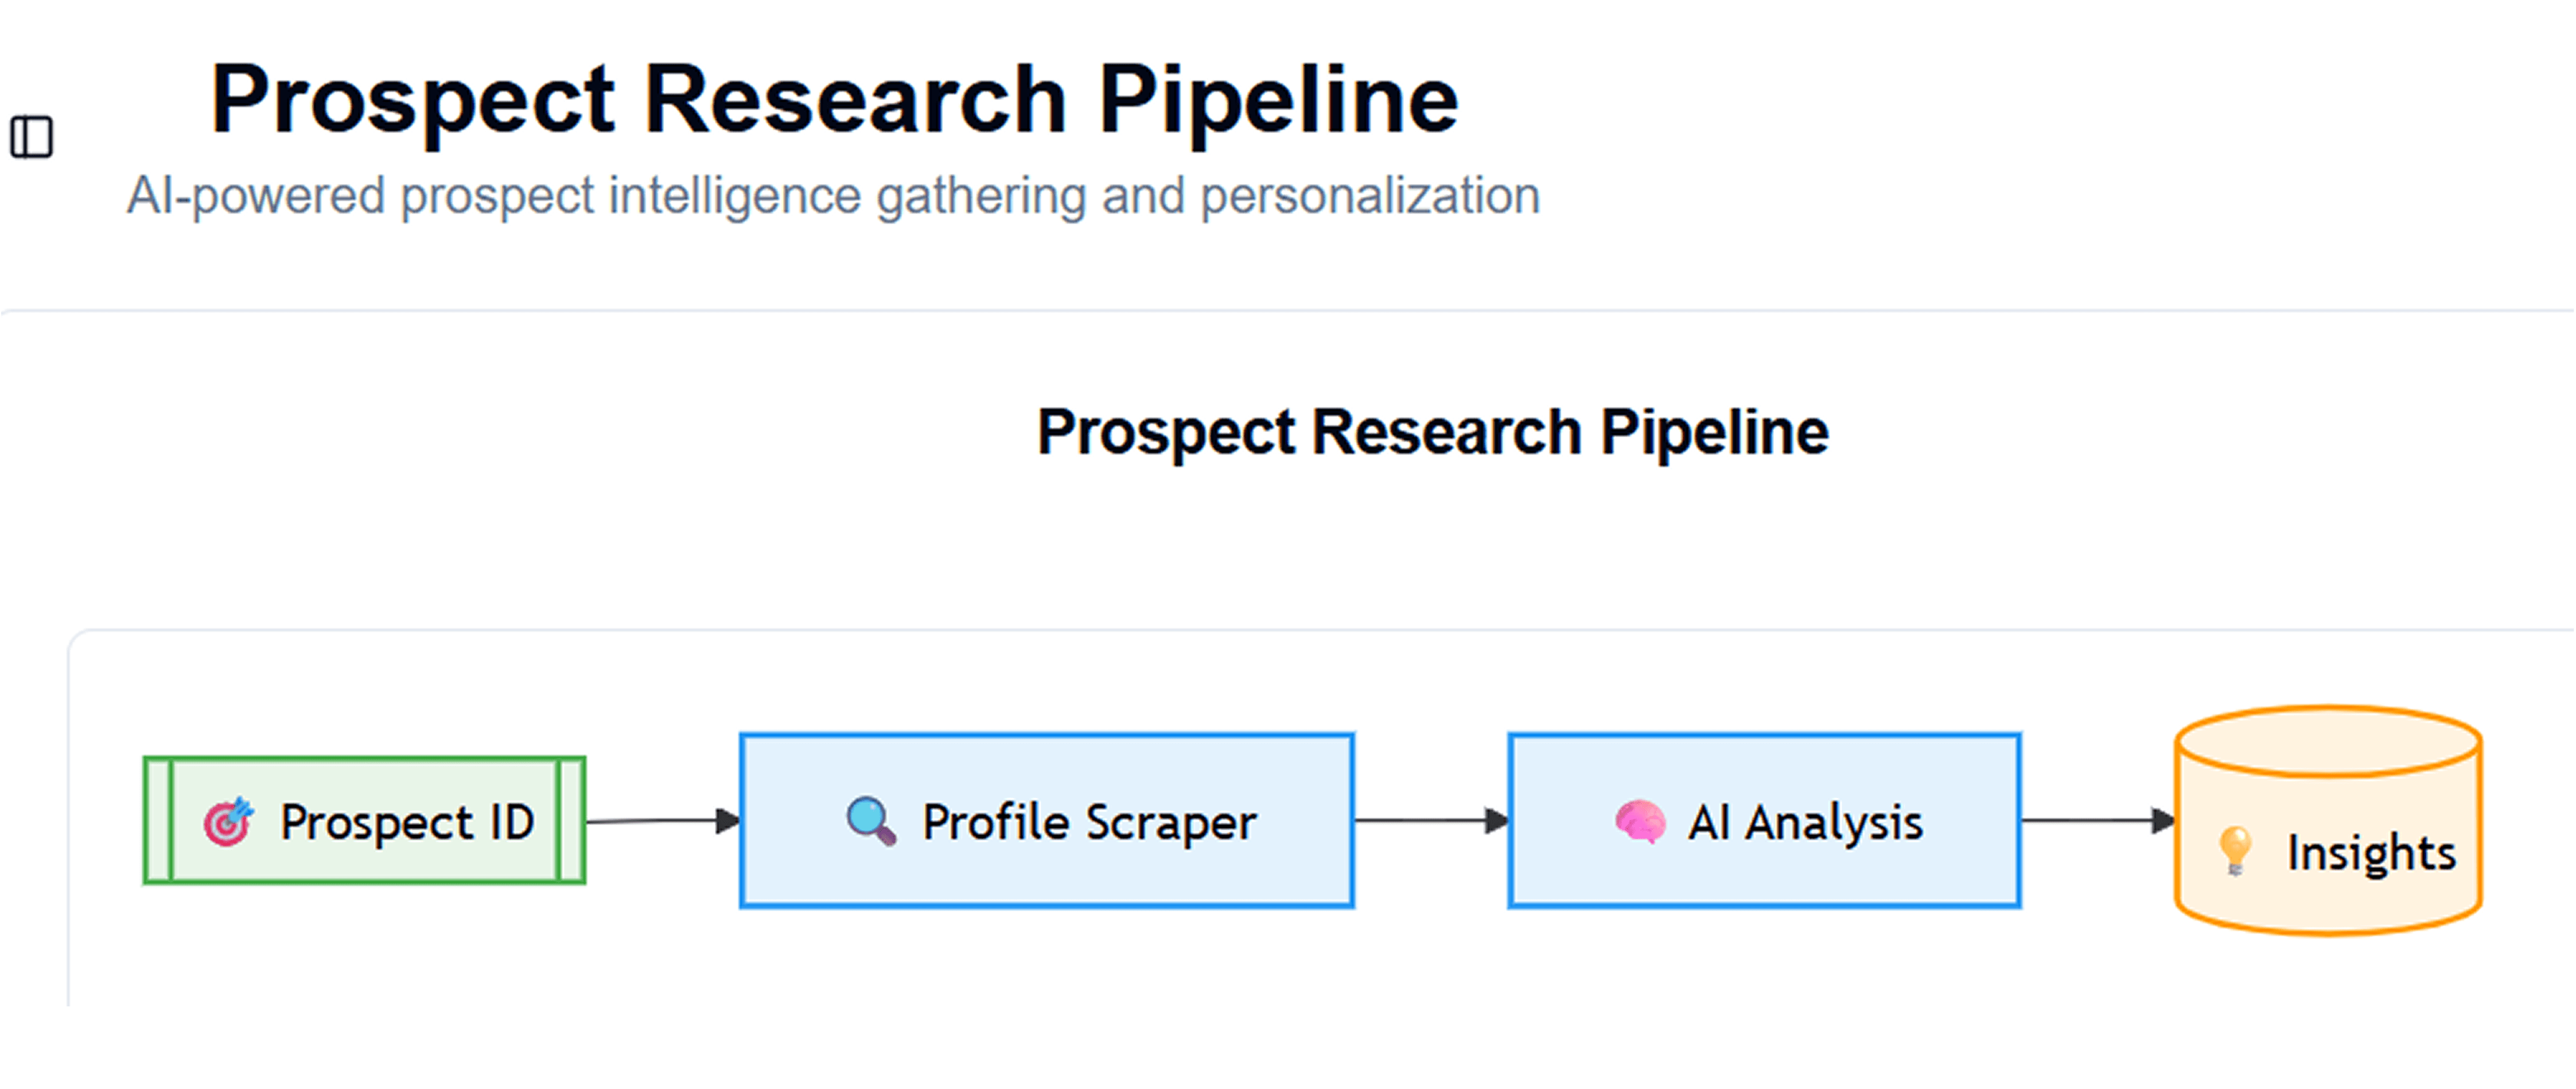Click the magnifying glass icon in Profile Scraper
Viewport: 2576px width, 1089px height.
pos(871,821)
